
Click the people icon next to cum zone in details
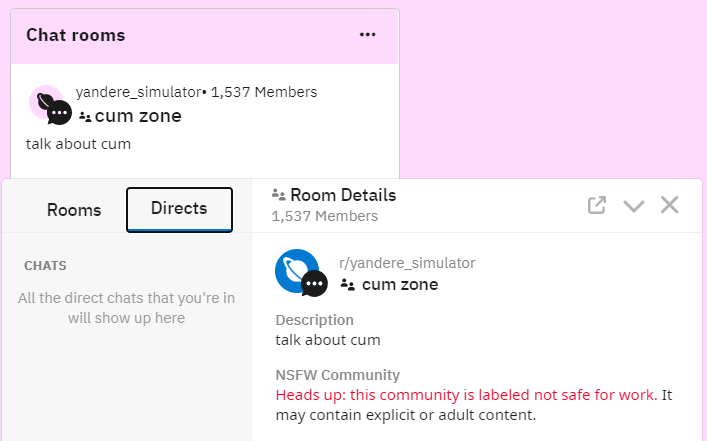click(x=348, y=285)
